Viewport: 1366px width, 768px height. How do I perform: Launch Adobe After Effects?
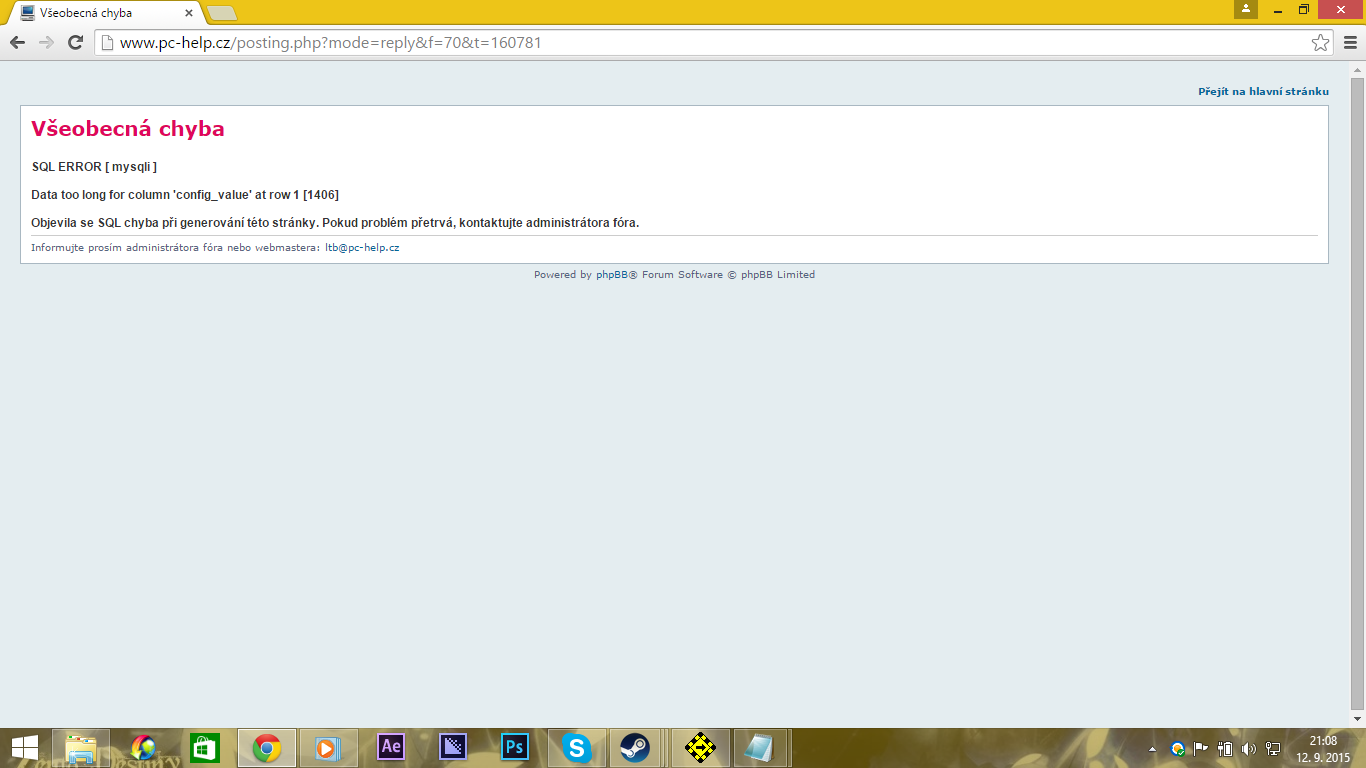[x=391, y=748]
